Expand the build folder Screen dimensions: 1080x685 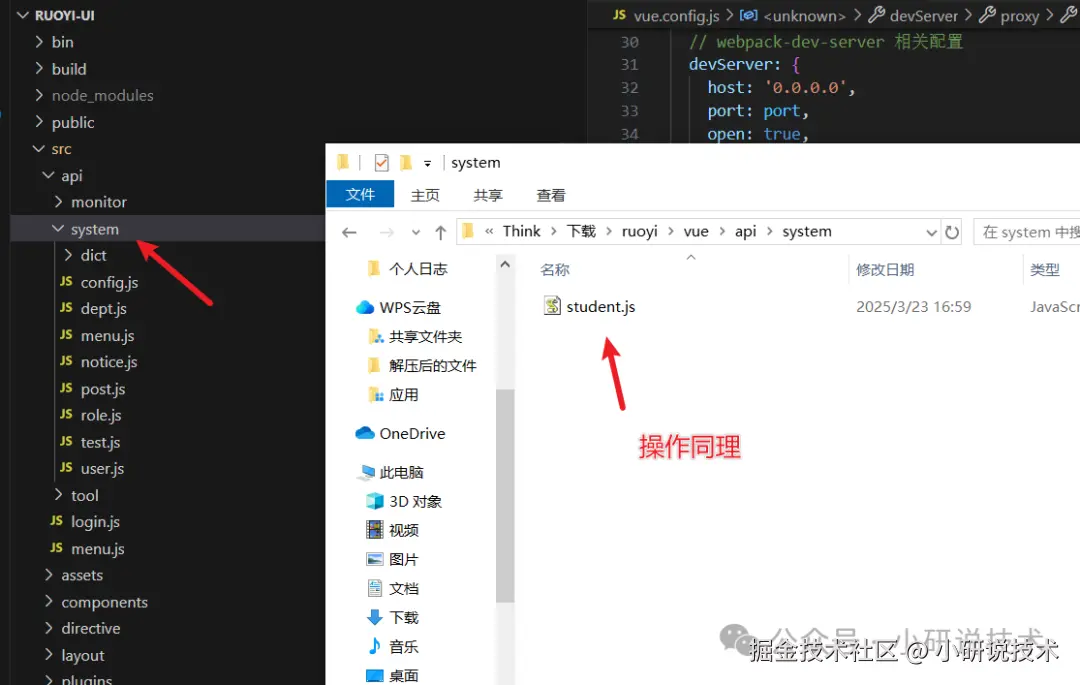click(x=39, y=68)
